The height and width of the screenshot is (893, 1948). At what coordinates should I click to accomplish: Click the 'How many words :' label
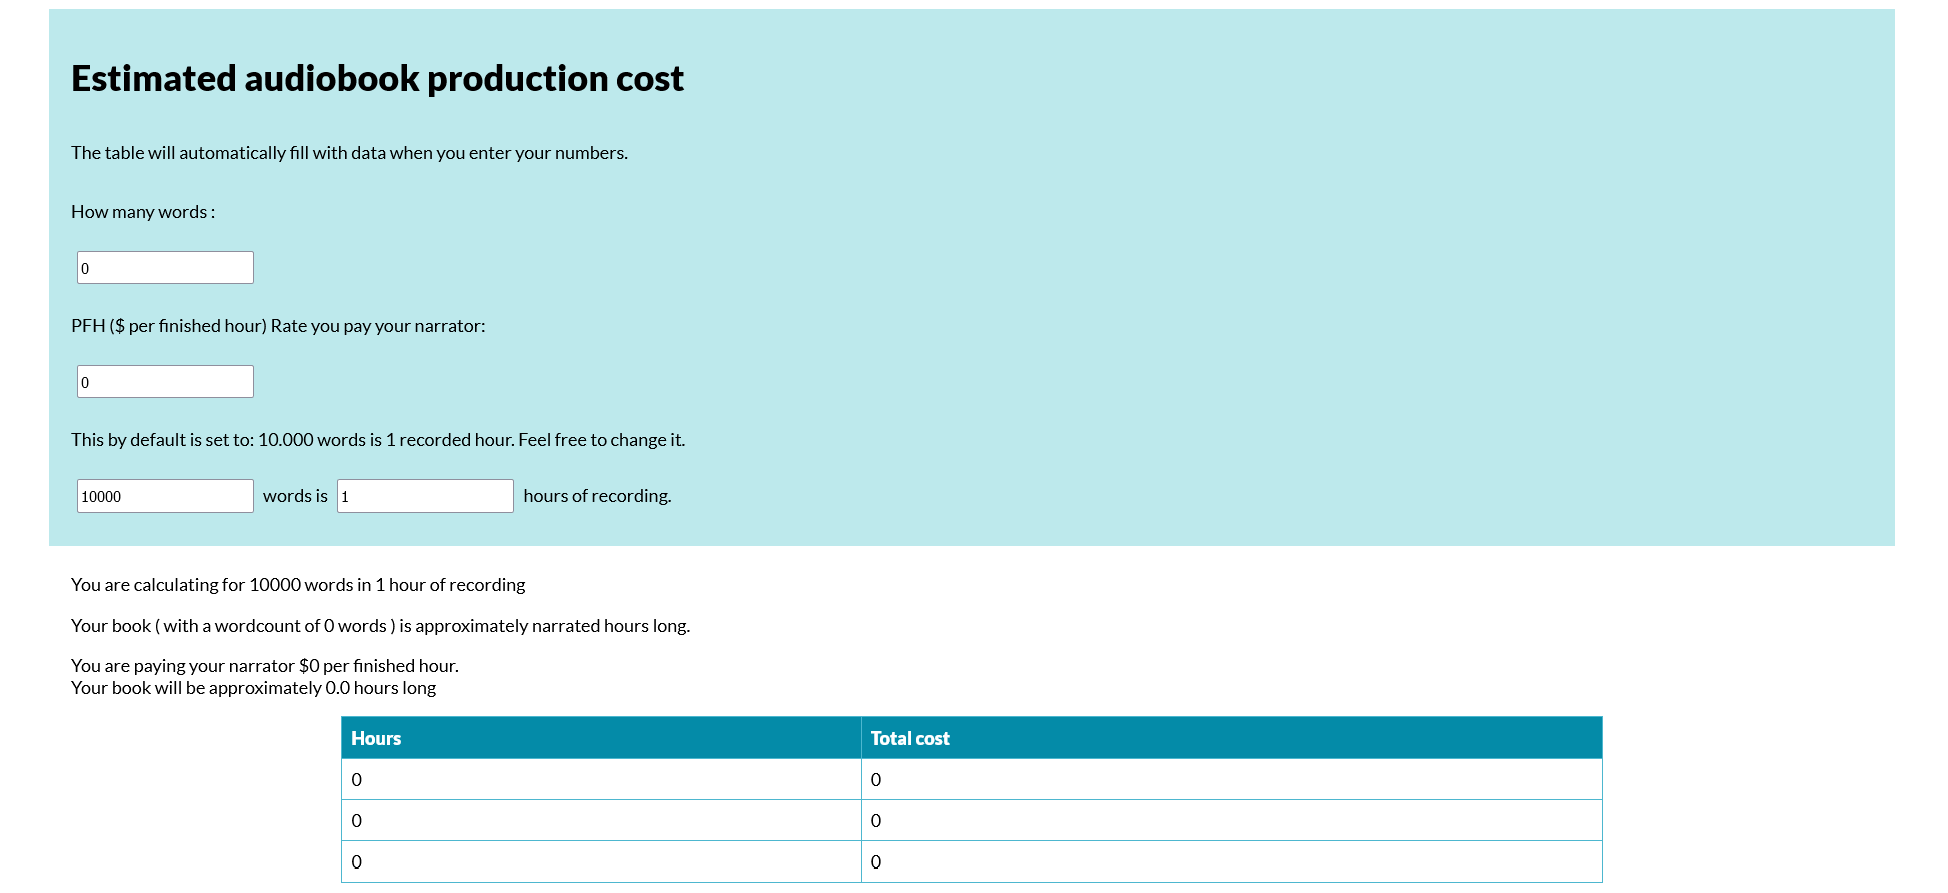143,212
